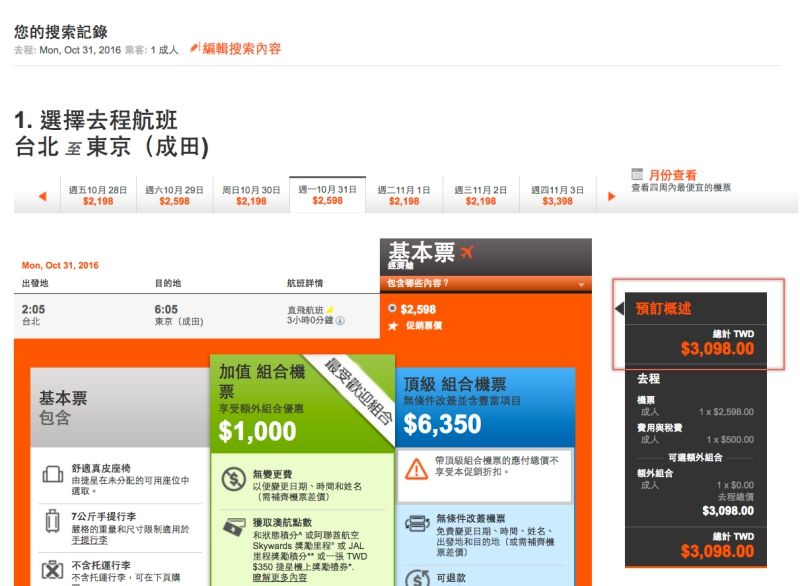
Task: Select the 周日10月30日 date tab
Action: point(251,195)
